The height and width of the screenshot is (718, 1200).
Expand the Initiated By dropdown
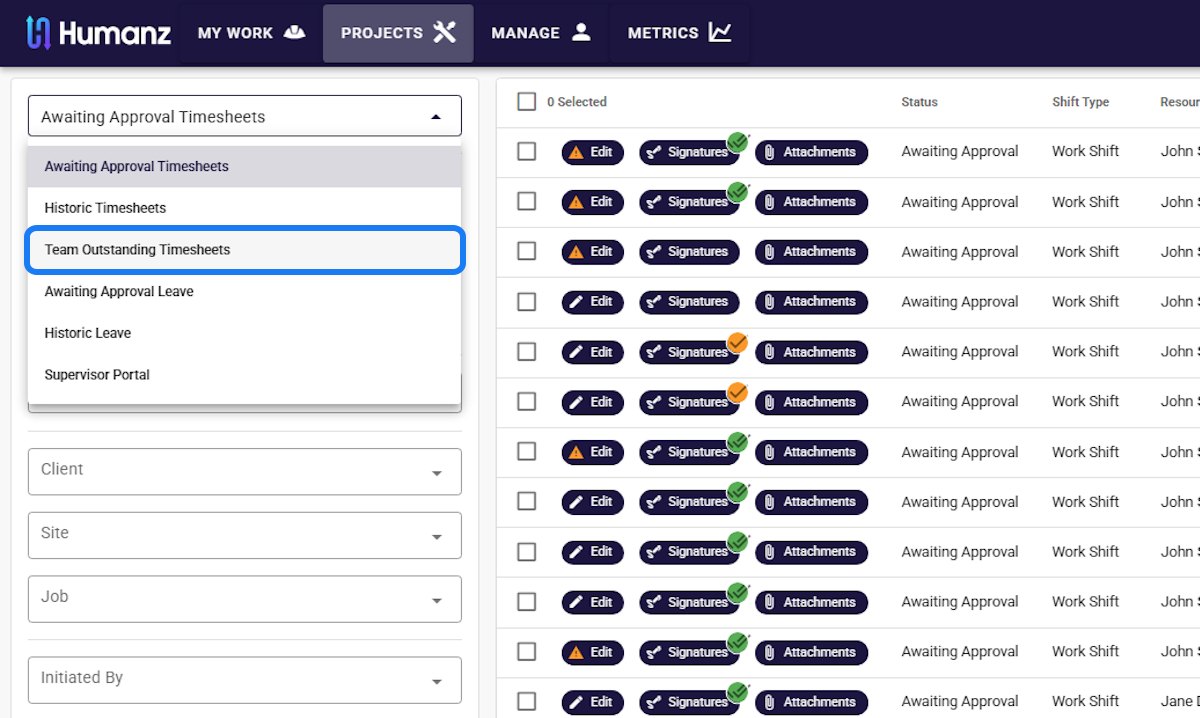[x=245, y=680]
